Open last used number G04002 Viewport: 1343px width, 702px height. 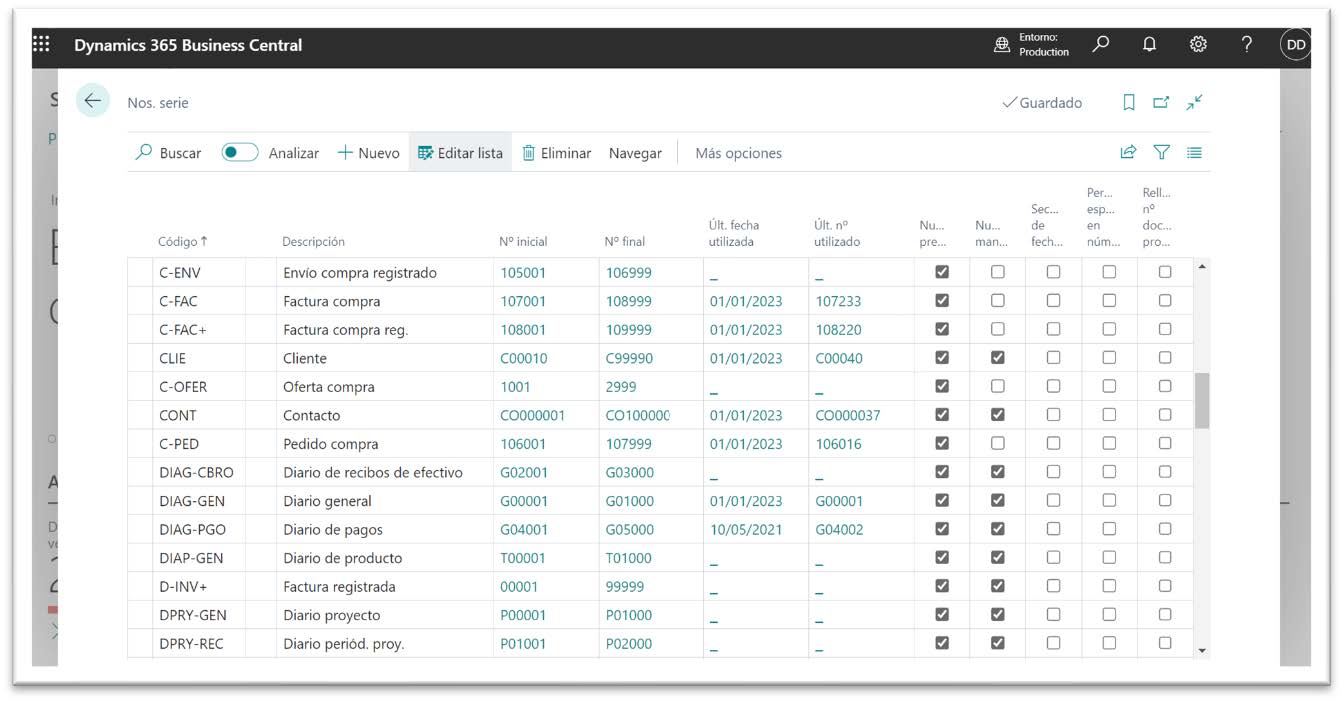839,530
